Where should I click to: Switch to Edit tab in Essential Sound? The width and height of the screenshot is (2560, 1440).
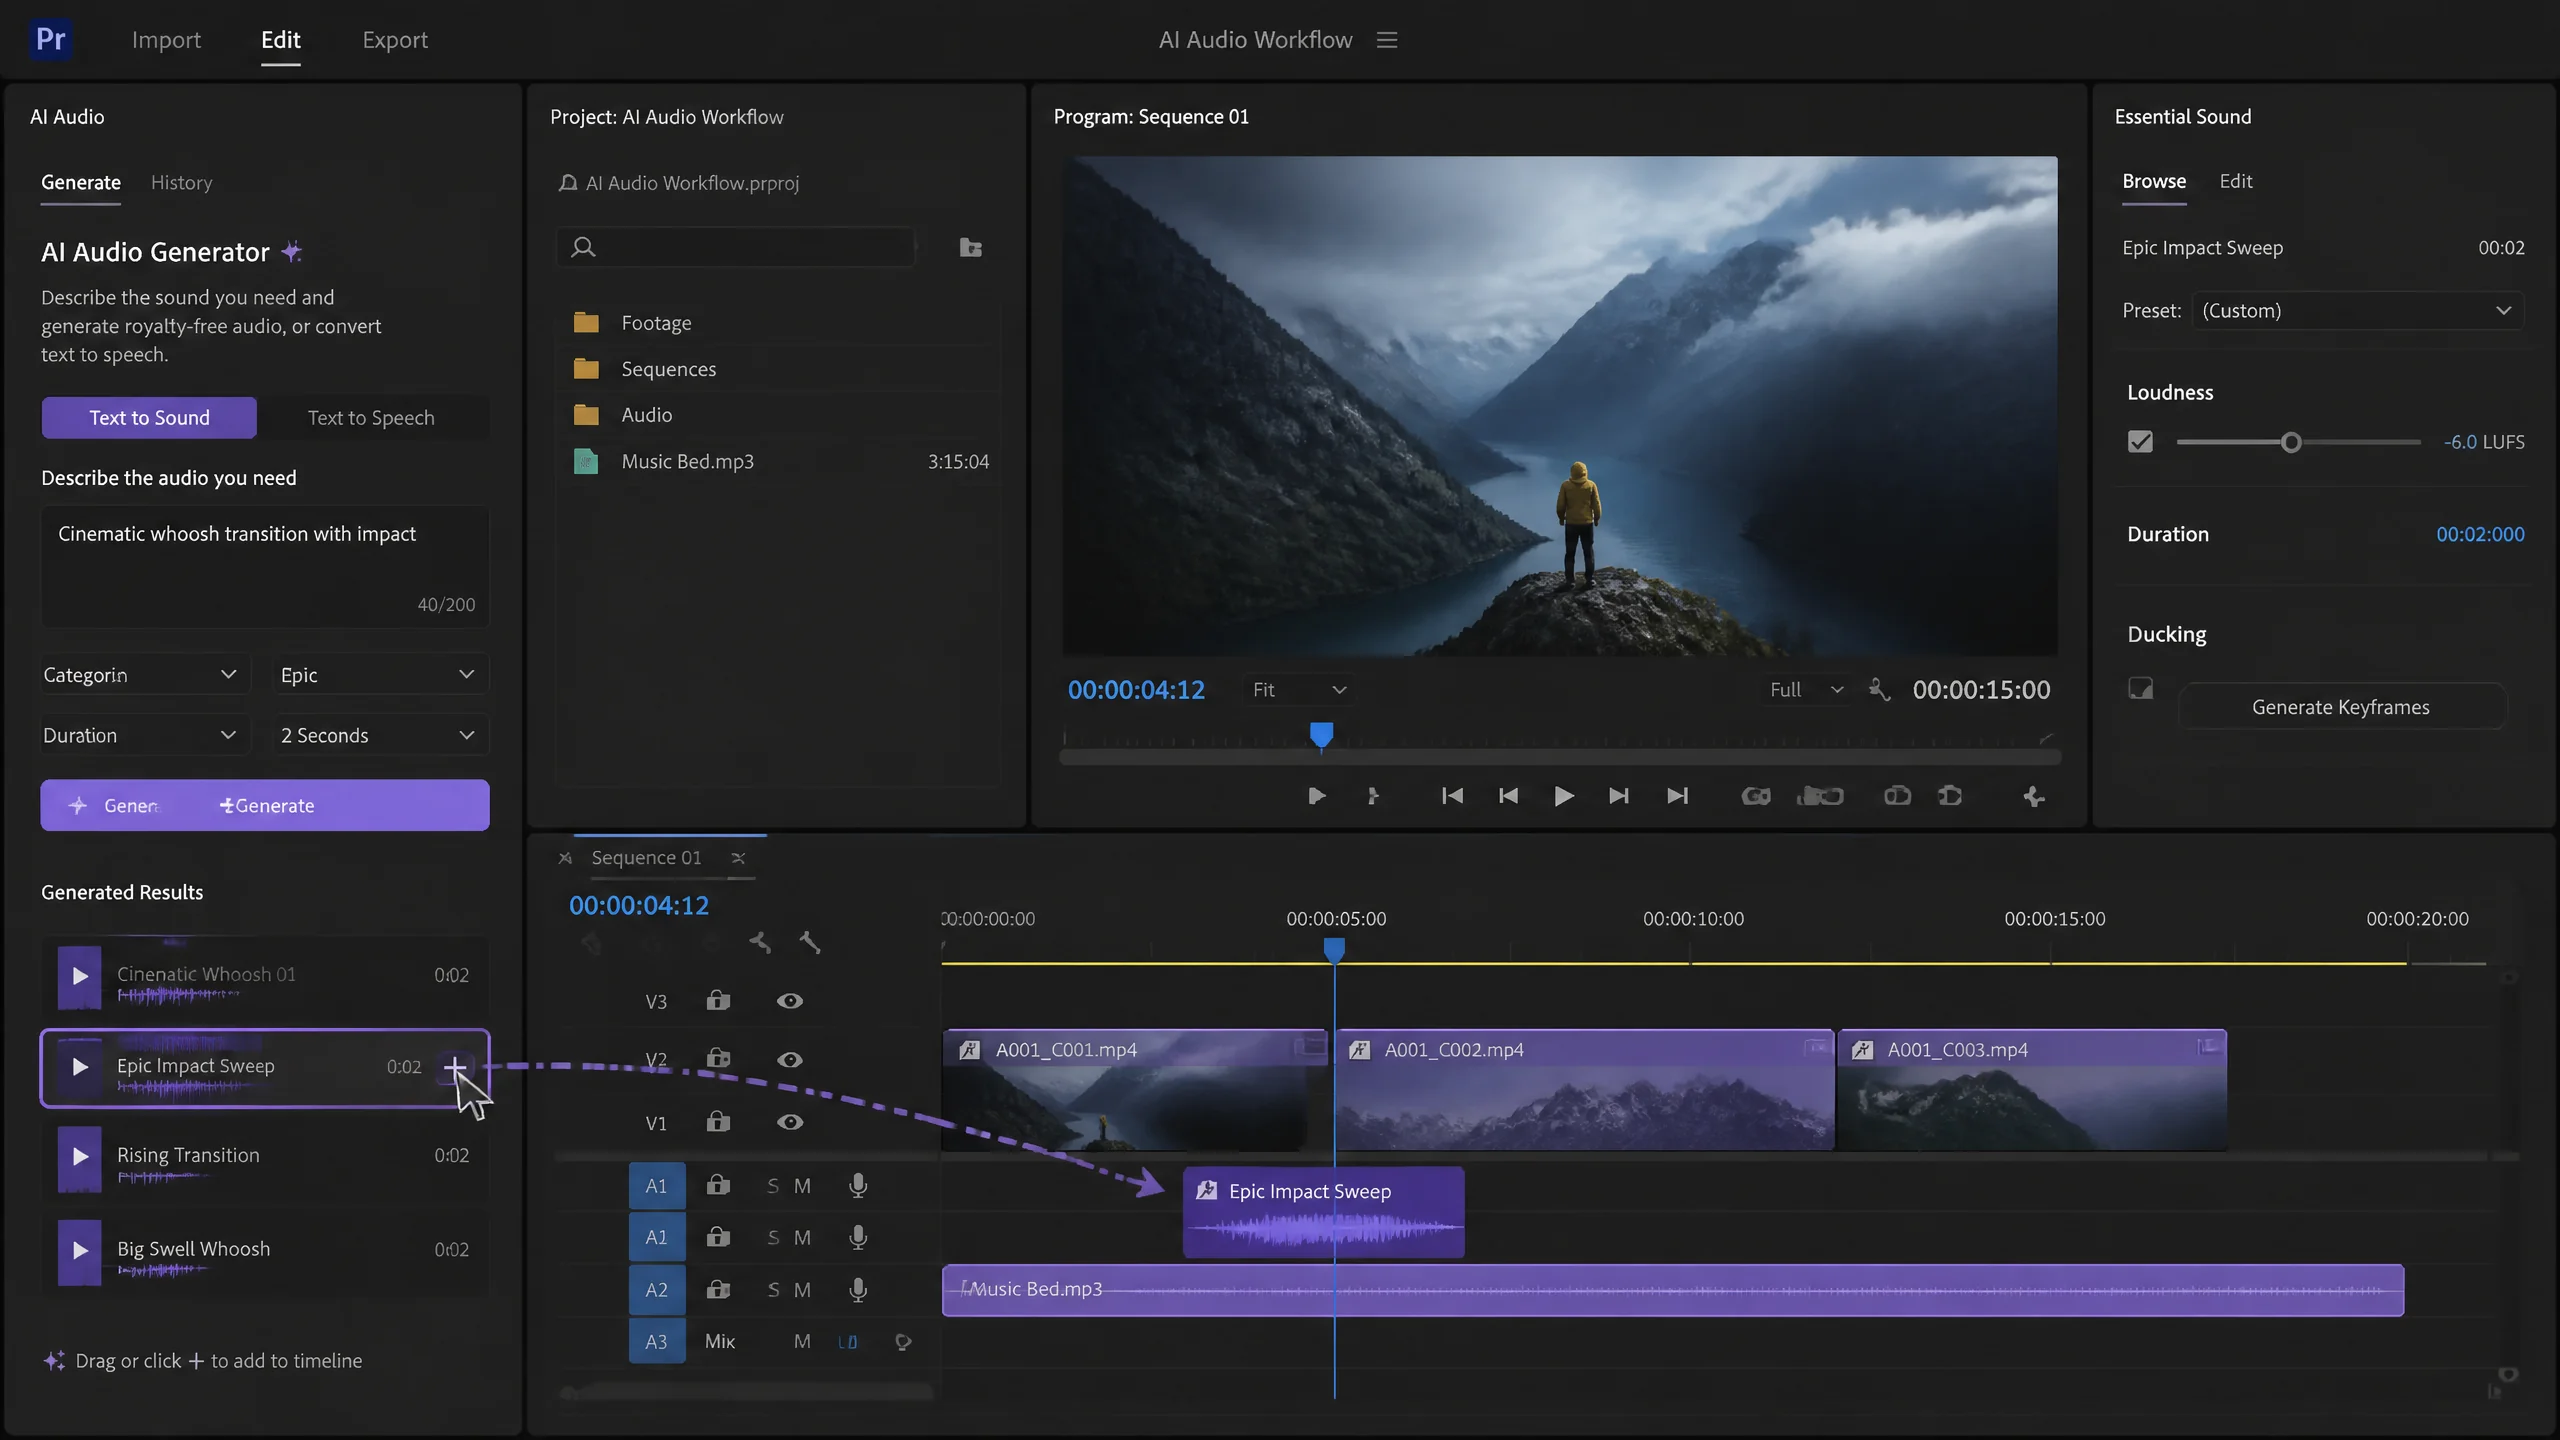pyautogui.click(x=2236, y=181)
